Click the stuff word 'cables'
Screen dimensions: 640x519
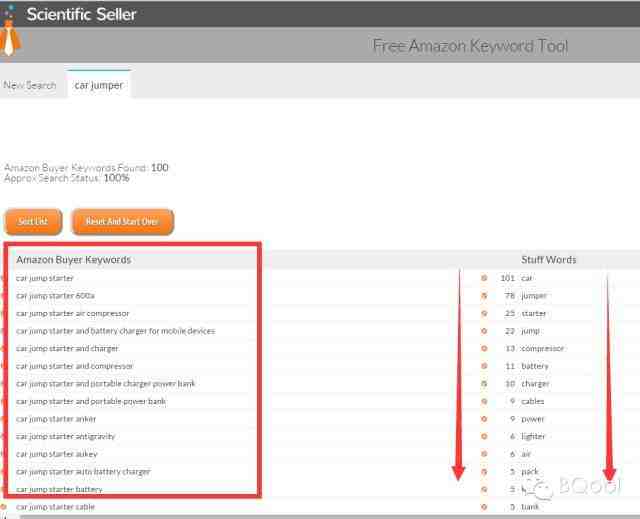(533, 401)
